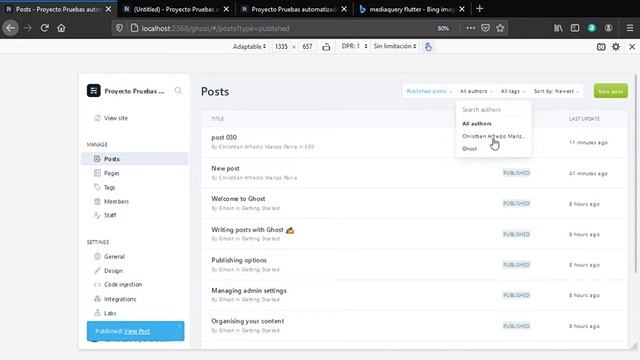
Task: Open Organising your content post
Action: [247, 321]
